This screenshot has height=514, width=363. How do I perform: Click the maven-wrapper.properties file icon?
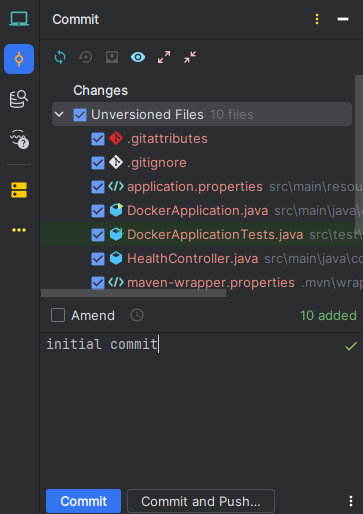116,282
